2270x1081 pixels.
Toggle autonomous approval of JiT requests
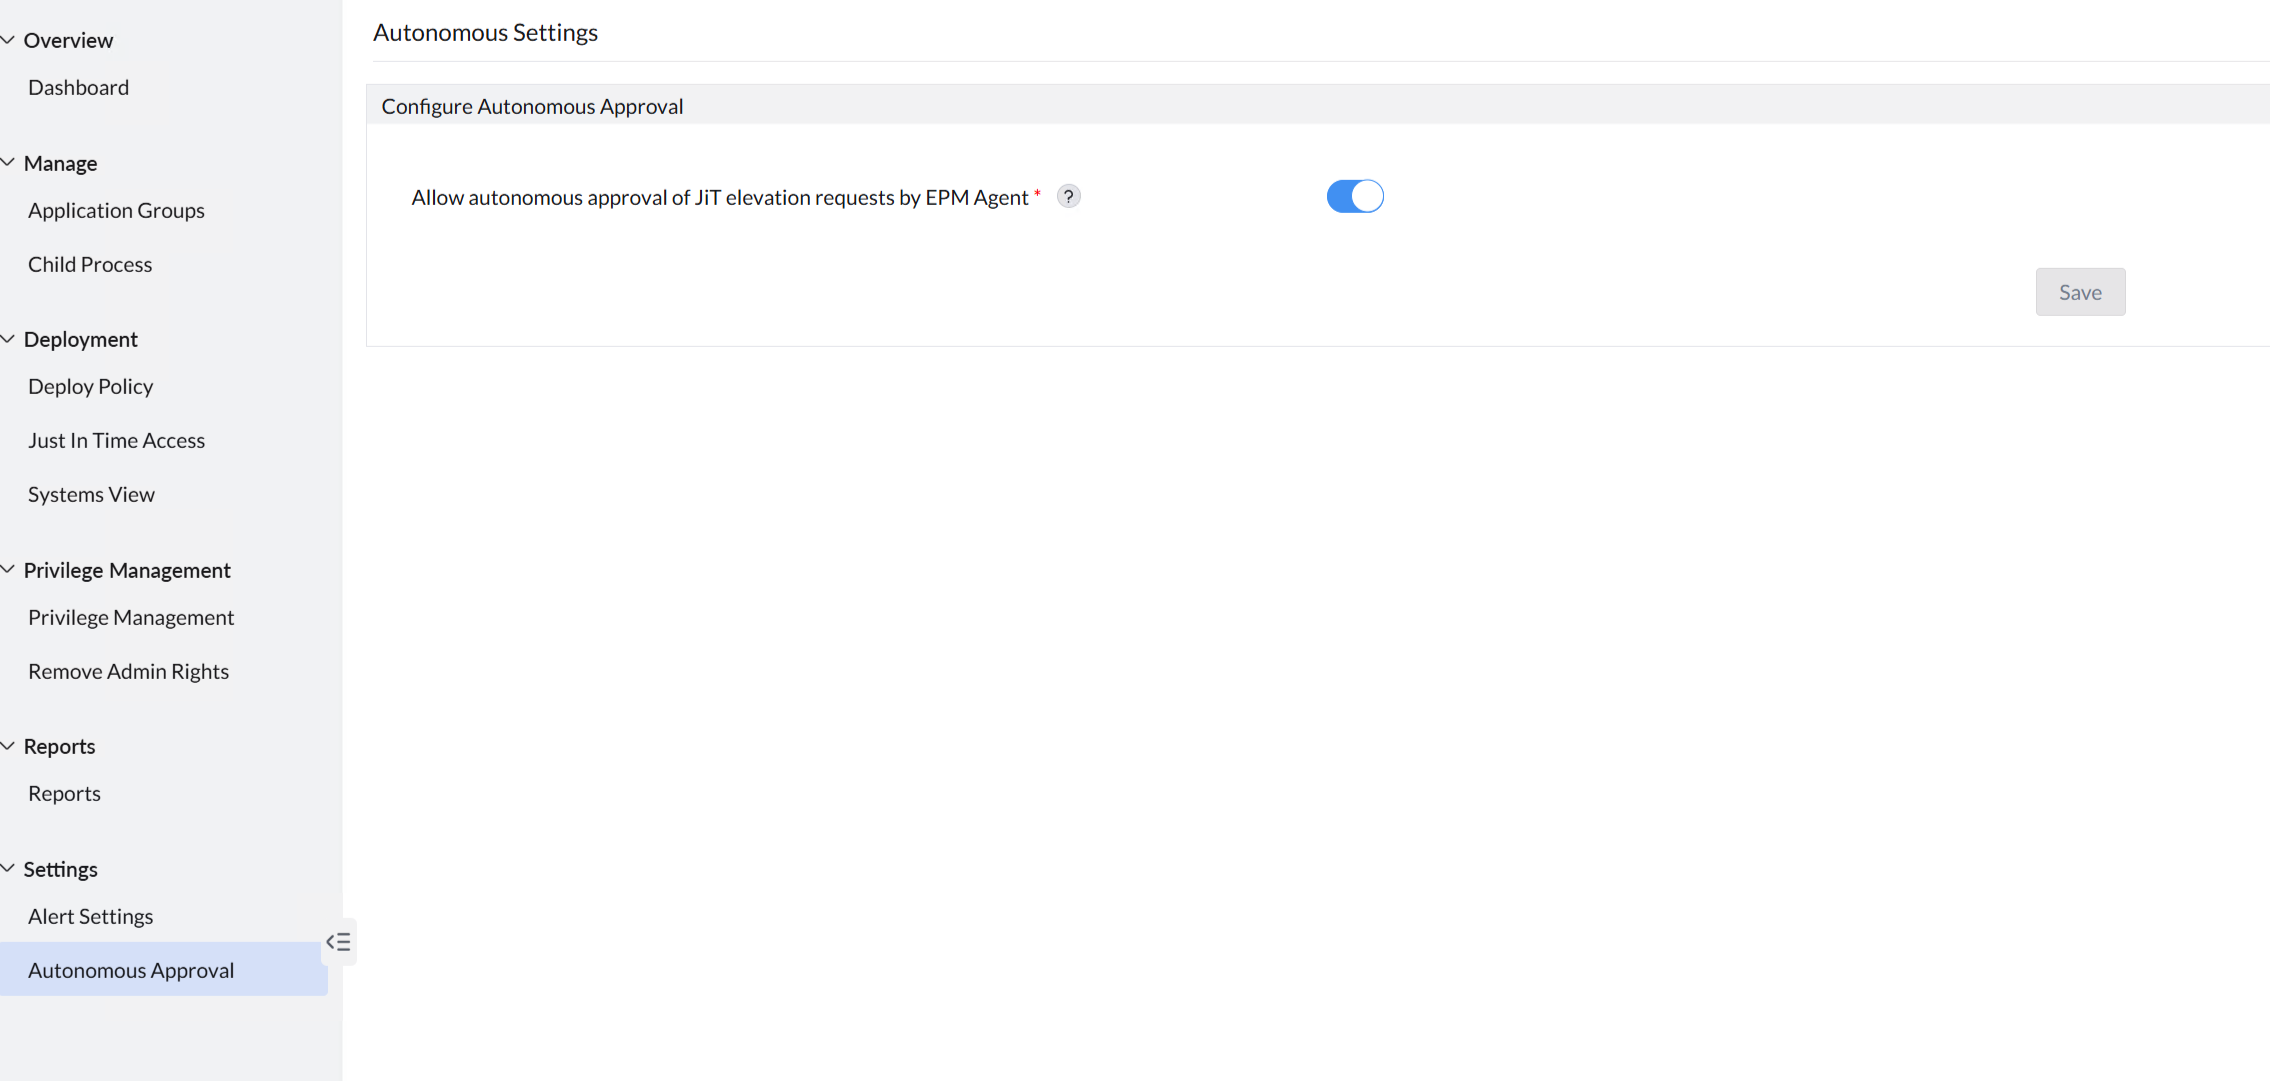[1354, 197]
